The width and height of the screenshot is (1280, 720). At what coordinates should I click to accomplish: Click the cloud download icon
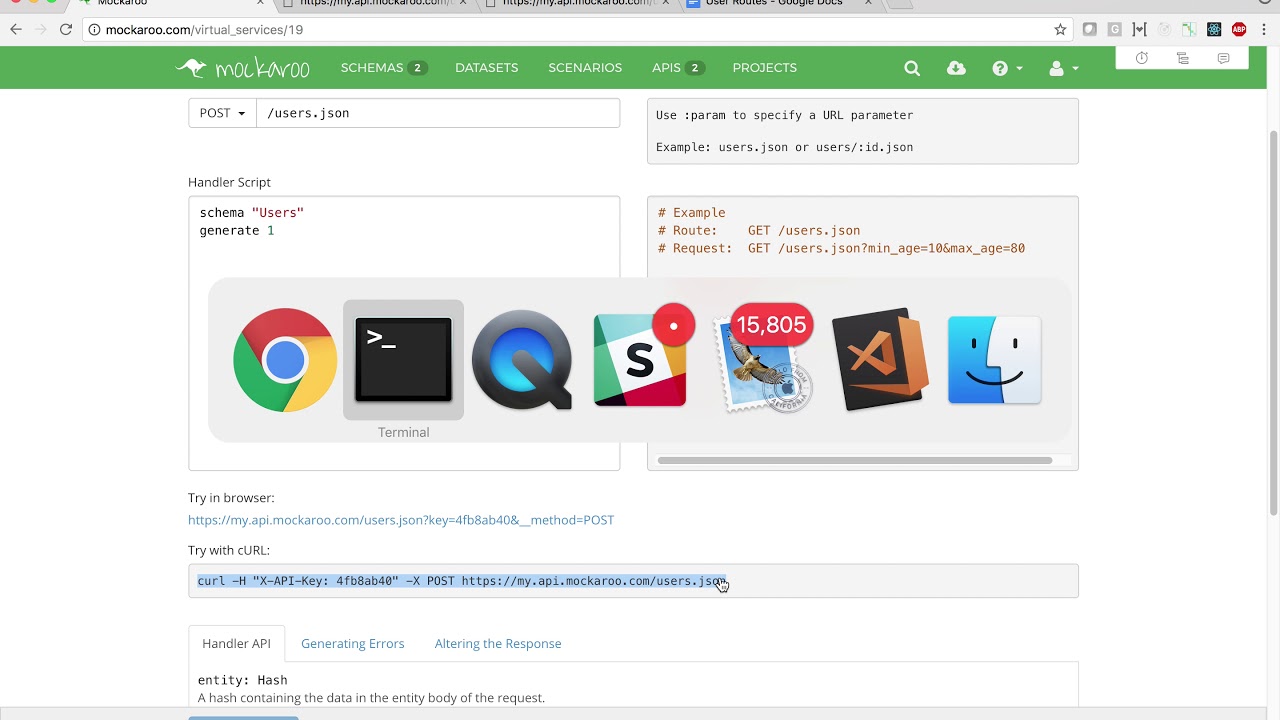point(956,68)
